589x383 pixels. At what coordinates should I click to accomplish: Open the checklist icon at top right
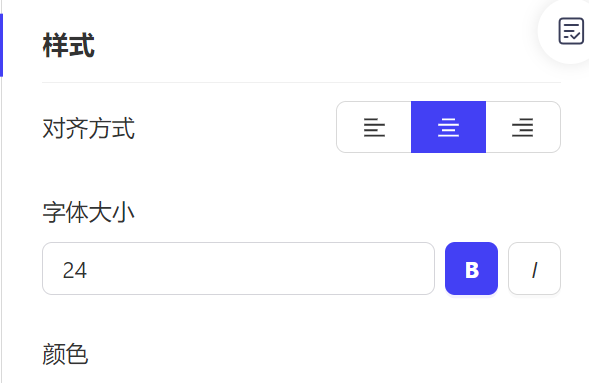click(571, 31)
